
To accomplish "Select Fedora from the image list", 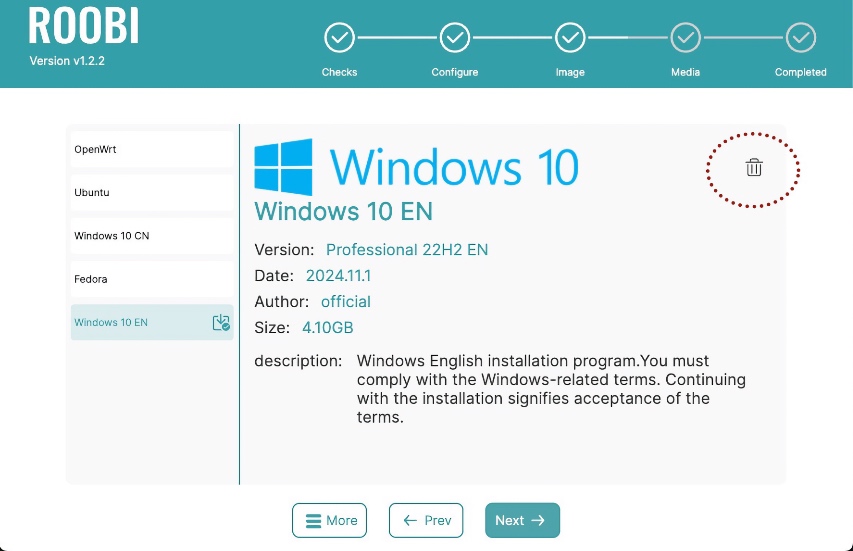I will click(x=152, y=279).
